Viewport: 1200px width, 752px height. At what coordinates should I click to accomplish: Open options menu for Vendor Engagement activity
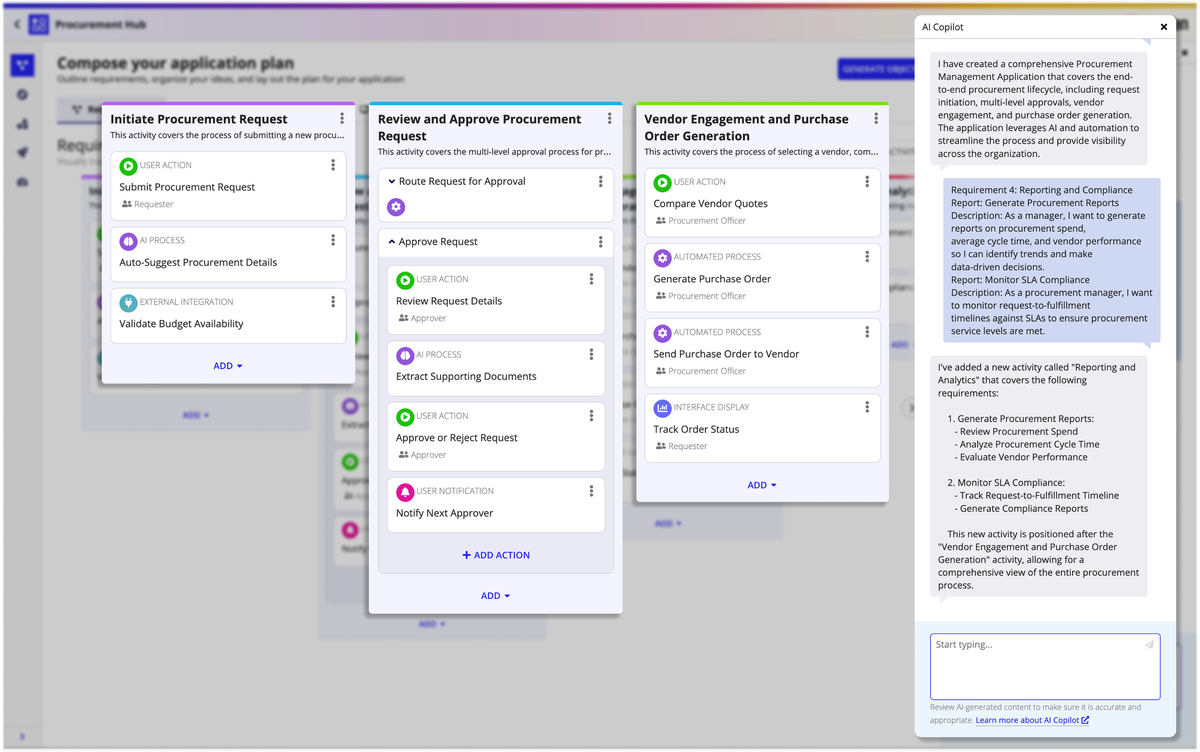coord(876,119)
